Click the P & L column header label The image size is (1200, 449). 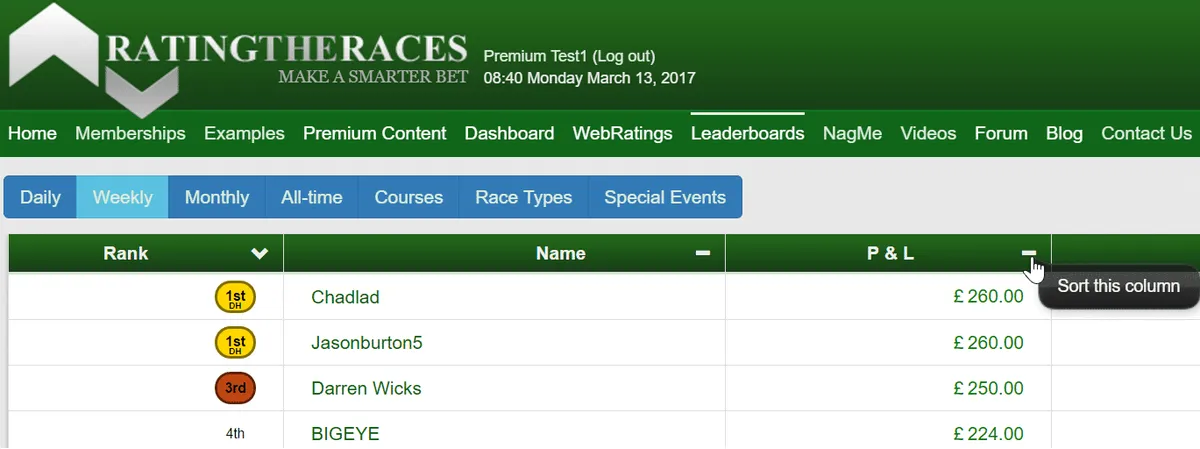point(890,254)
